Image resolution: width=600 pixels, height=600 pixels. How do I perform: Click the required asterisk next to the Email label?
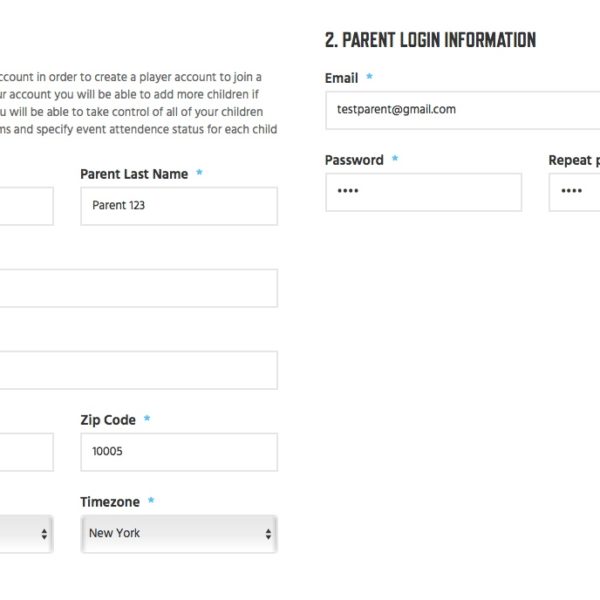tap(369, 76)
